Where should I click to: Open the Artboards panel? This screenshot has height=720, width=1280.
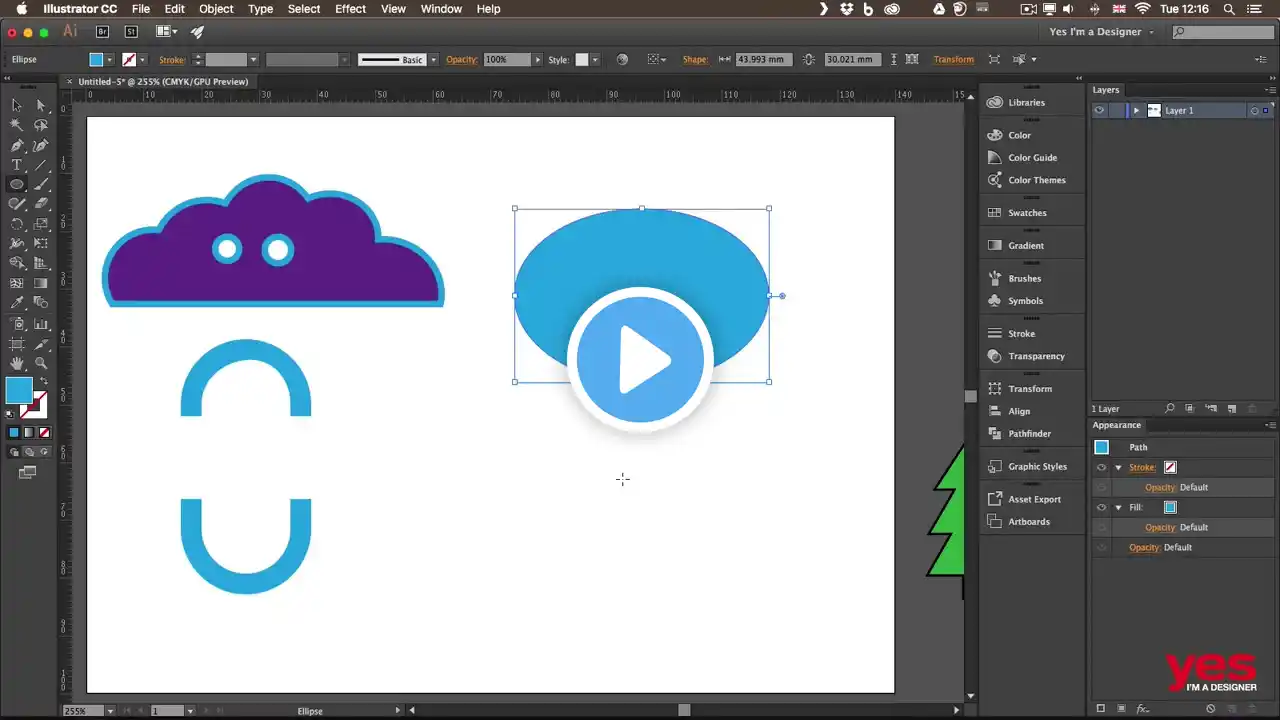(1029, 522)
